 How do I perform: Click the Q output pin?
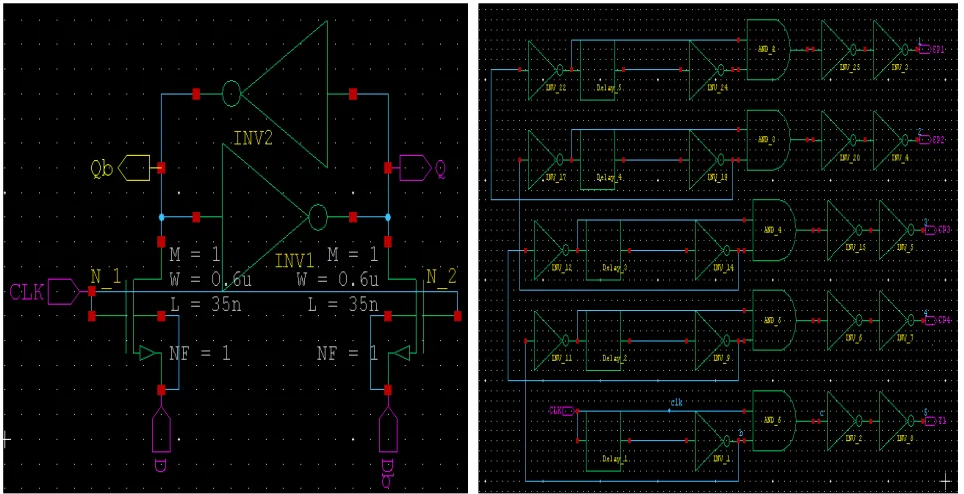[x=415, y=168]
